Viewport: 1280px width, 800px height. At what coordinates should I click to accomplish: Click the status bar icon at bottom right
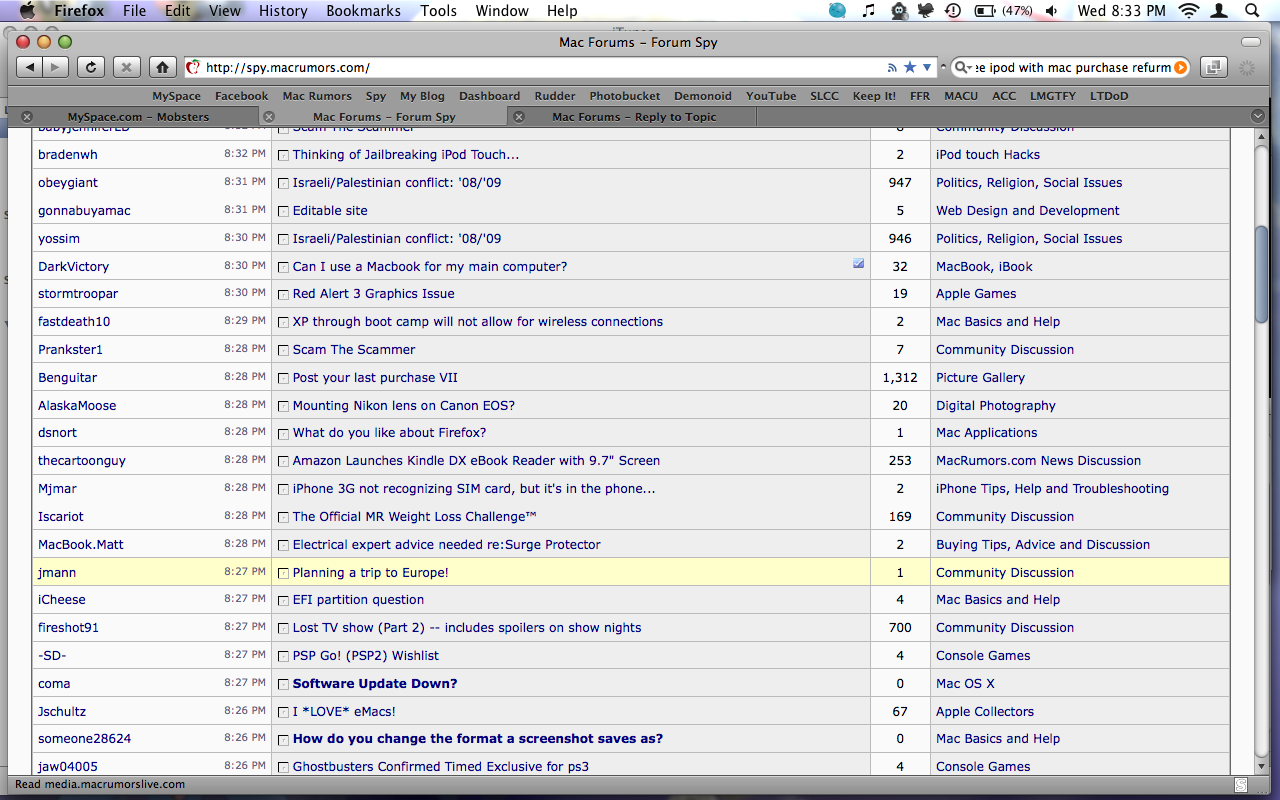click(1240, 785)
